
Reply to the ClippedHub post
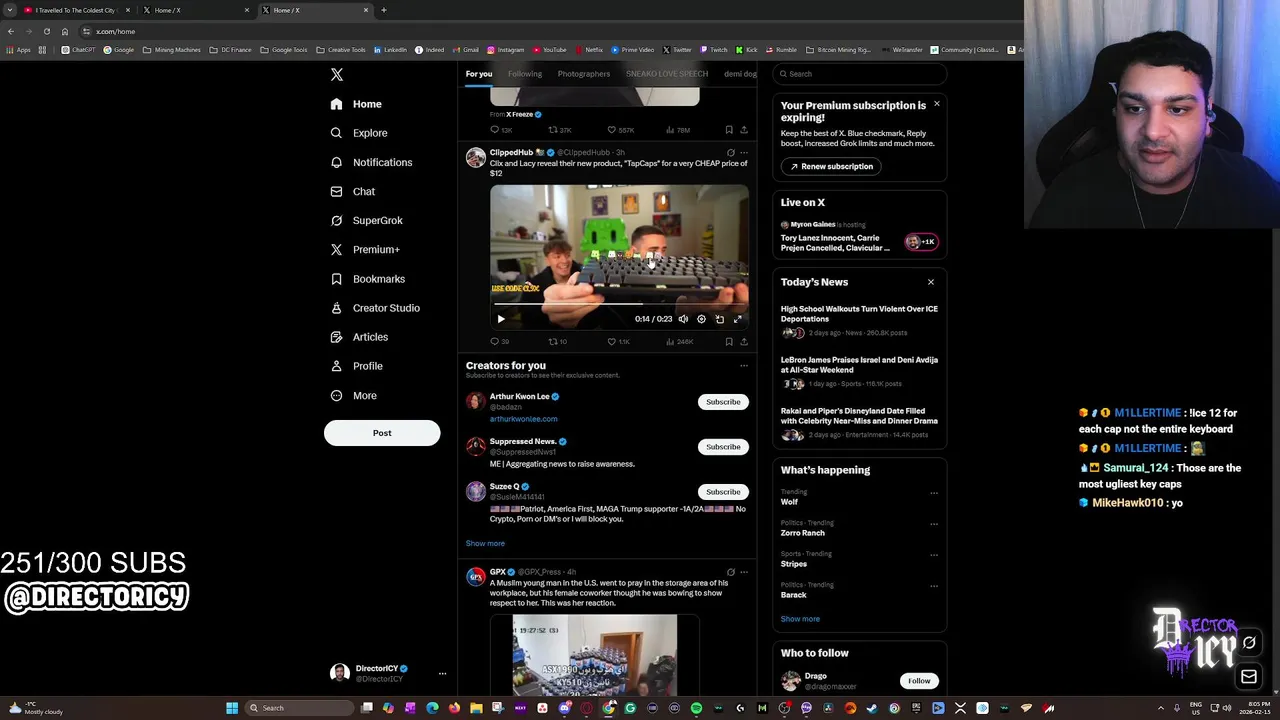pyautogui.click(x=499, y=341)
